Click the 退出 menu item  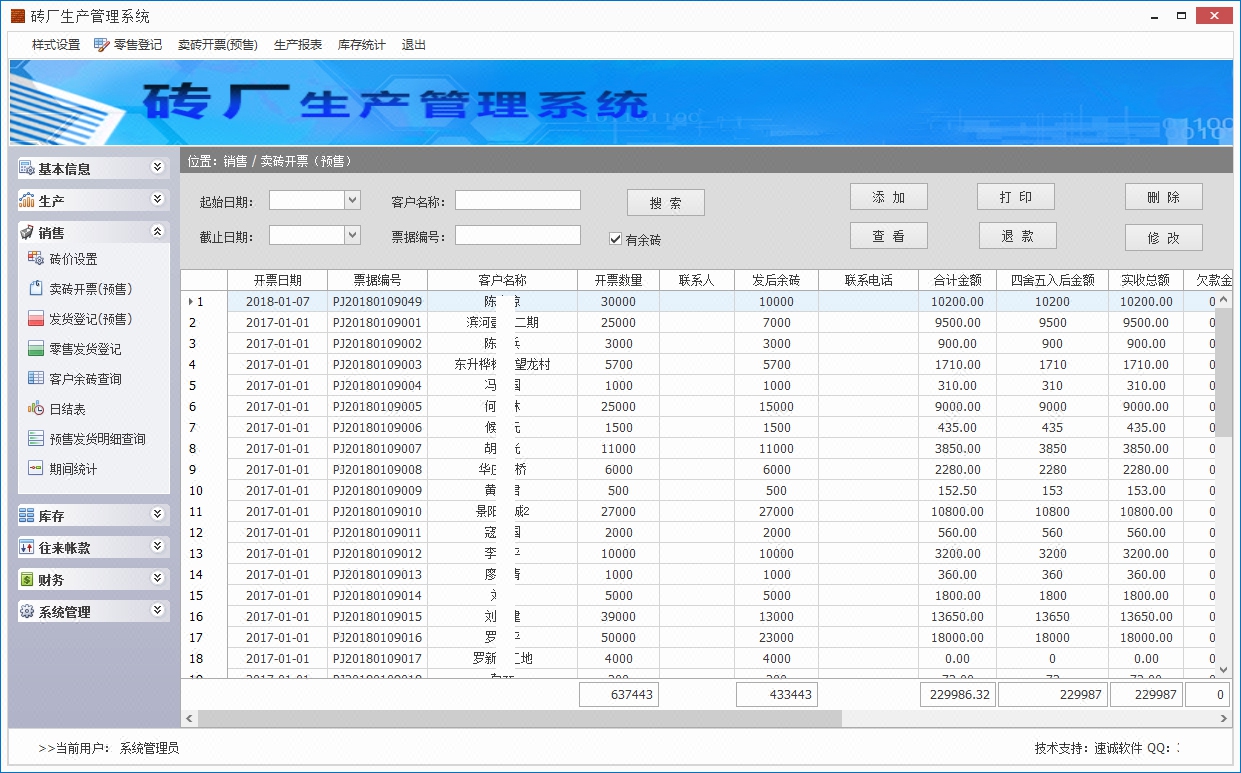click(x=414, y=45)
